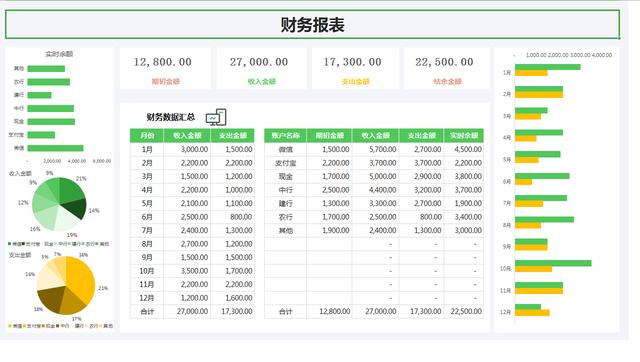Click the 12,800.00 summary card value
The image size is (640, 362).
pyautogui.click(x=163, y=62)
